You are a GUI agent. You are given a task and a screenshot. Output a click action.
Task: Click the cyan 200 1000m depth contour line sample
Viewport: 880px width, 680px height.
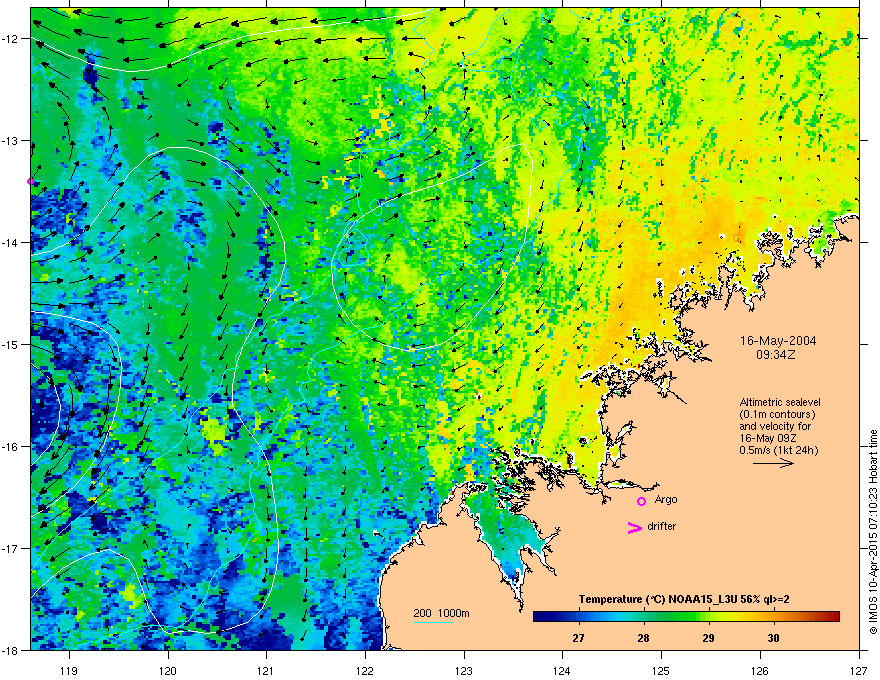pos(433,622)
